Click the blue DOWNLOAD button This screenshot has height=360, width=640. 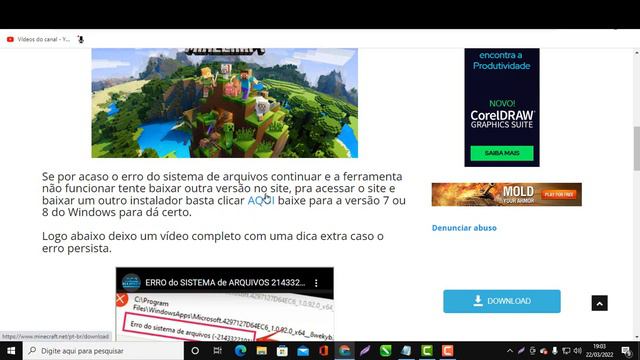502,301
